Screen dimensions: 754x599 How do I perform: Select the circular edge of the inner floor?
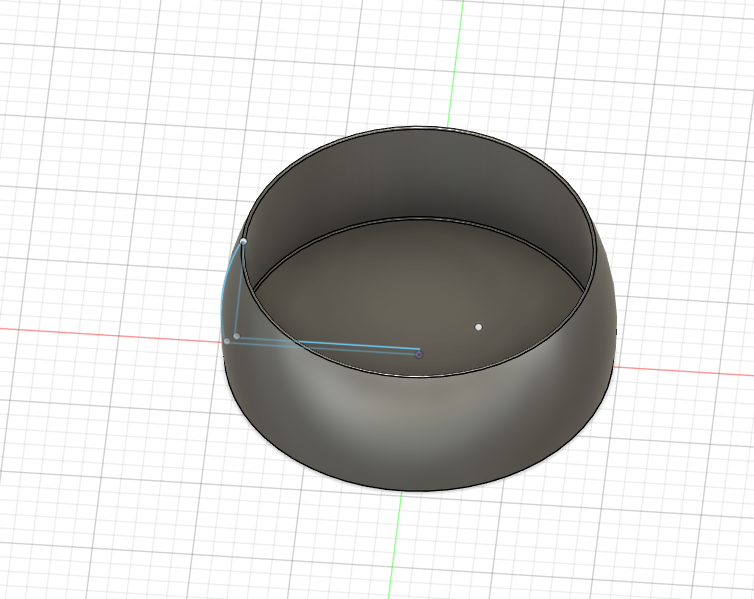click(418, 218)
